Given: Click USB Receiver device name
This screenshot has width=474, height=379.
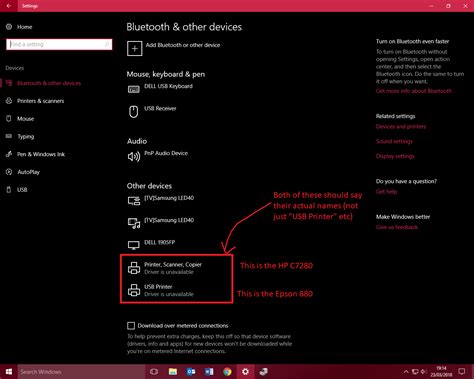Looking at the screenshot, I should [160, 108].
